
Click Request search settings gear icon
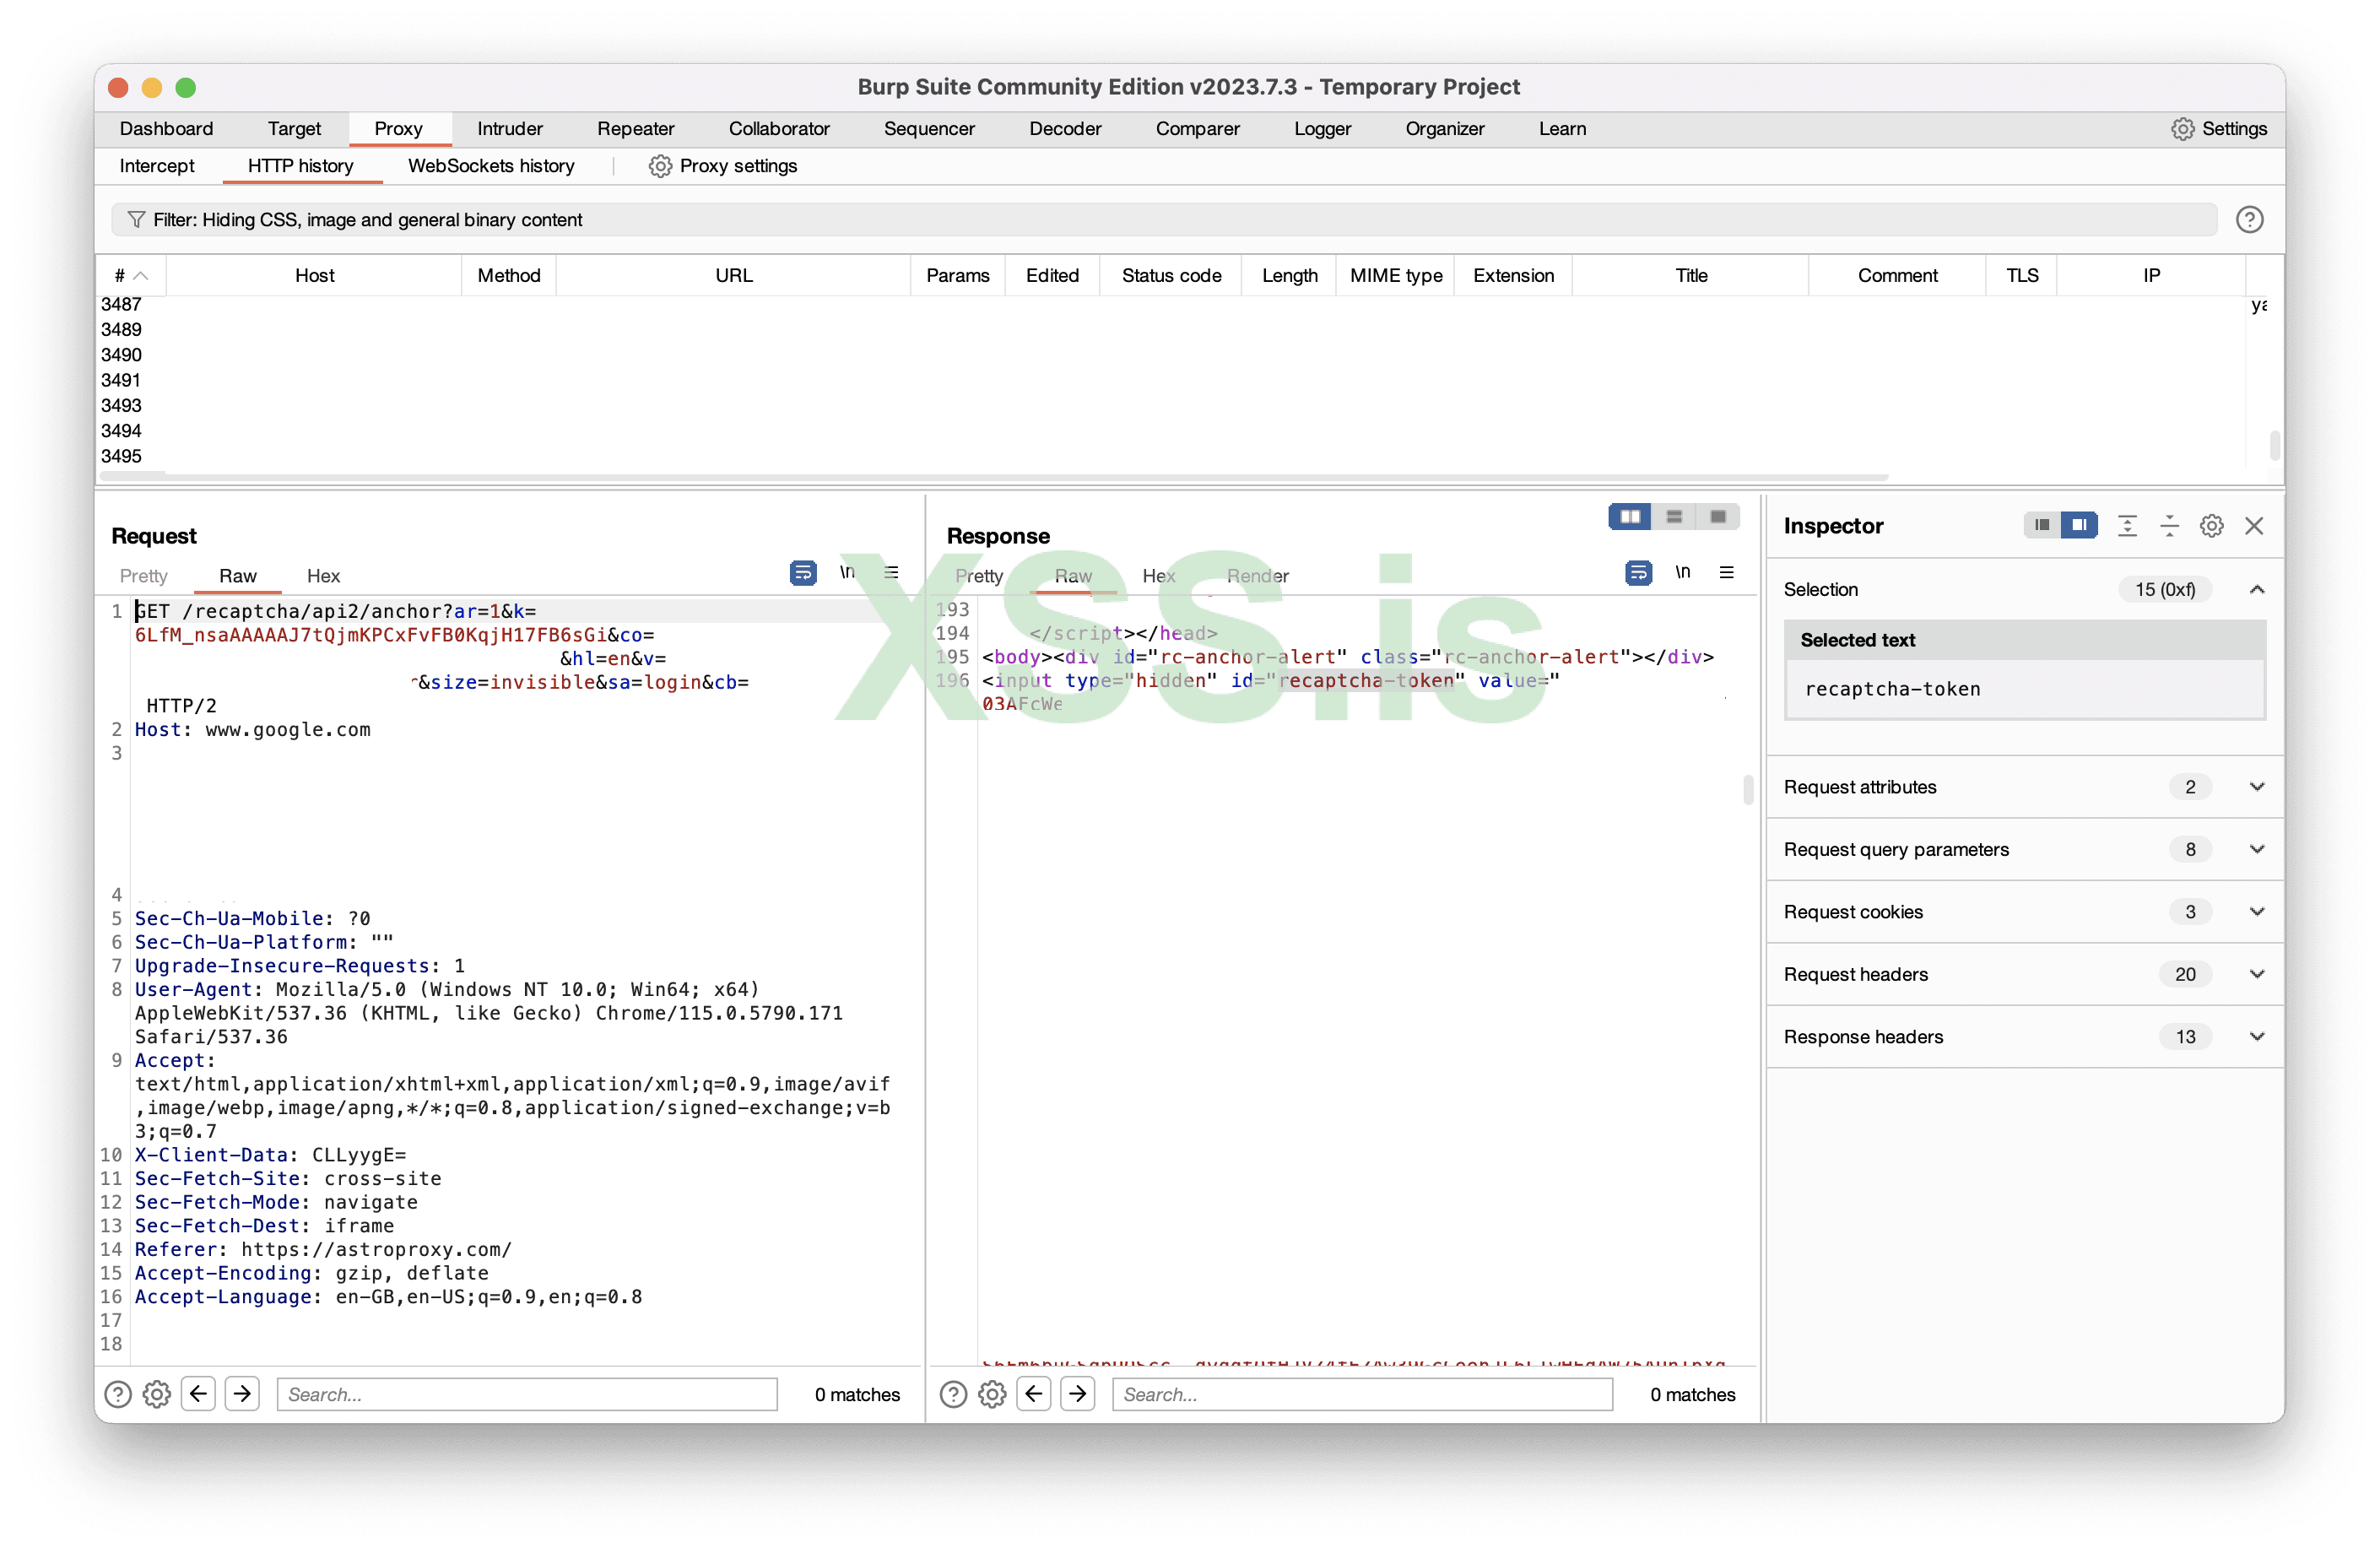click(x=156, y=1394)
